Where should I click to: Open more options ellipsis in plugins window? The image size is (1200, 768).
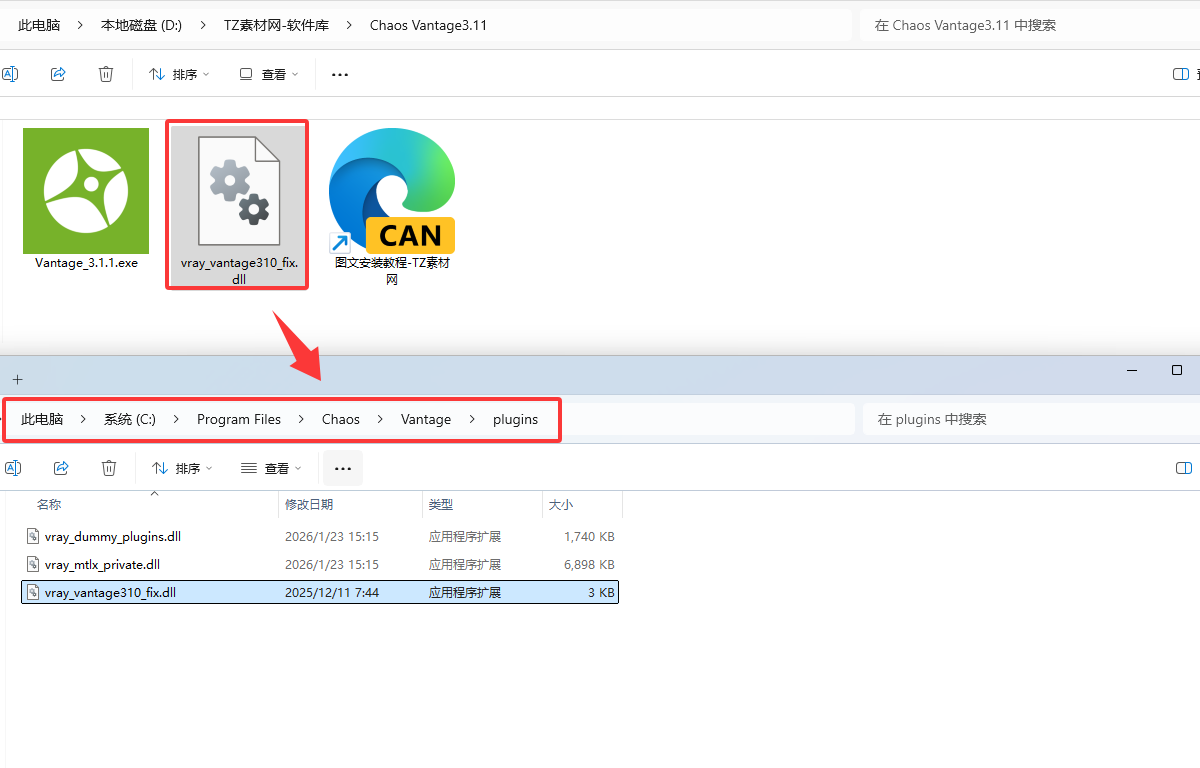[343, 468]
